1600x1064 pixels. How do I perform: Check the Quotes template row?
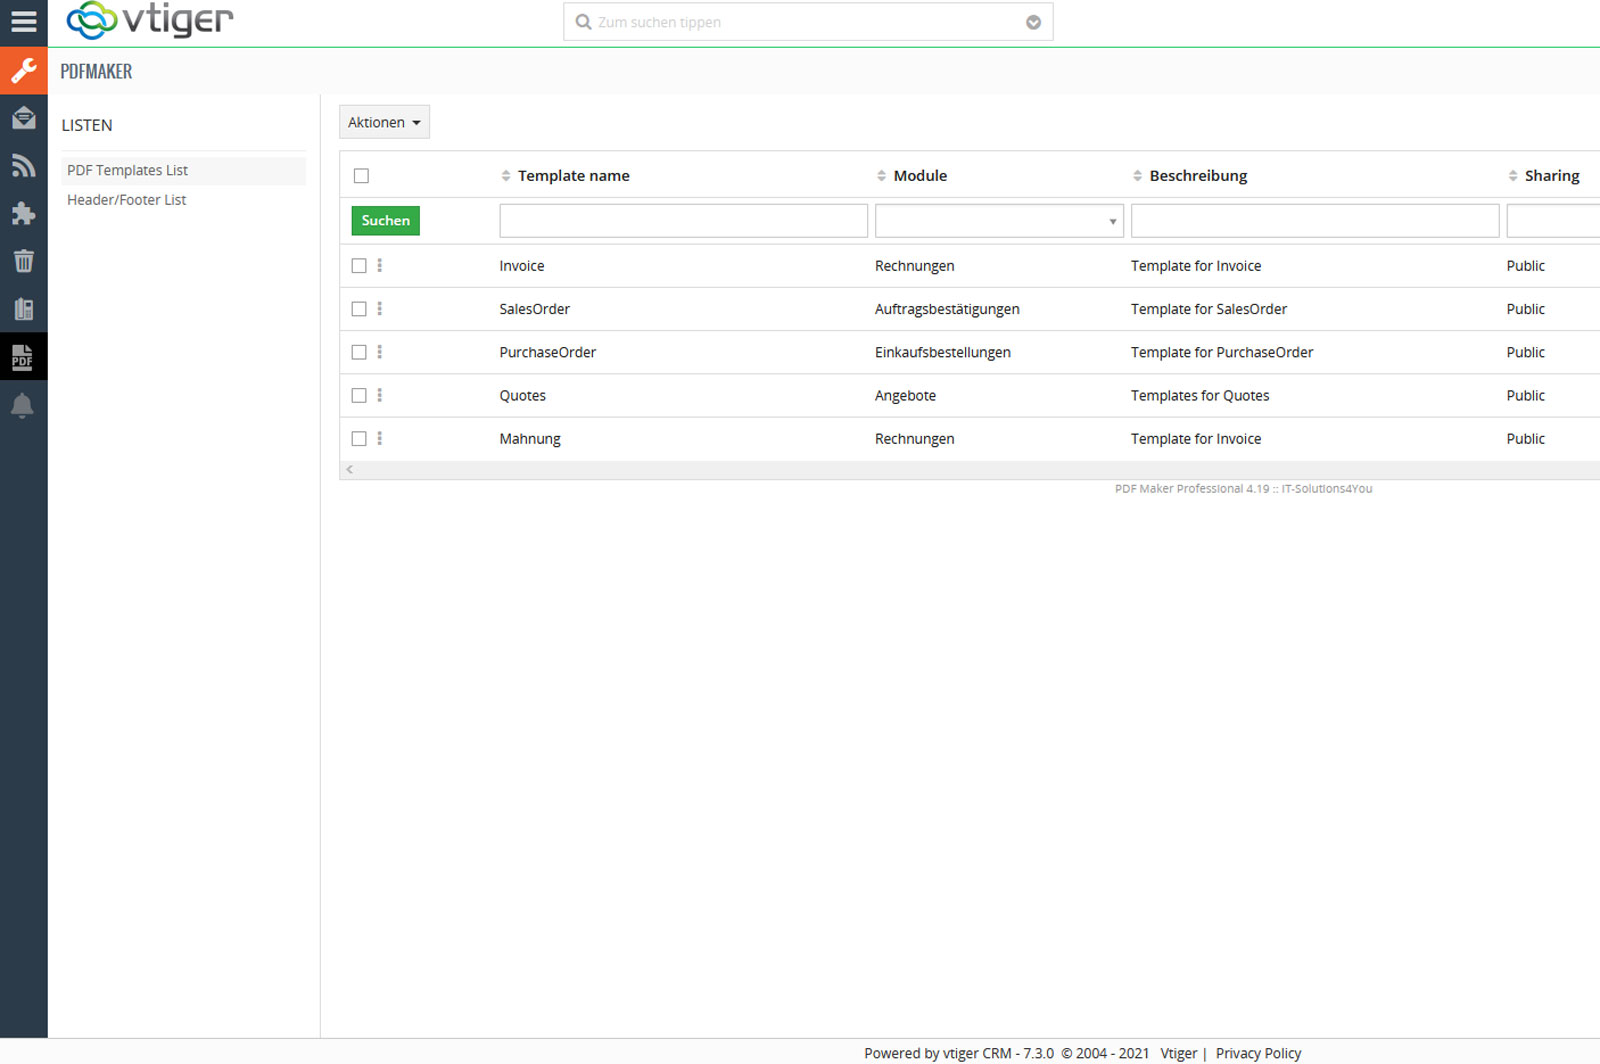point(359,395)
